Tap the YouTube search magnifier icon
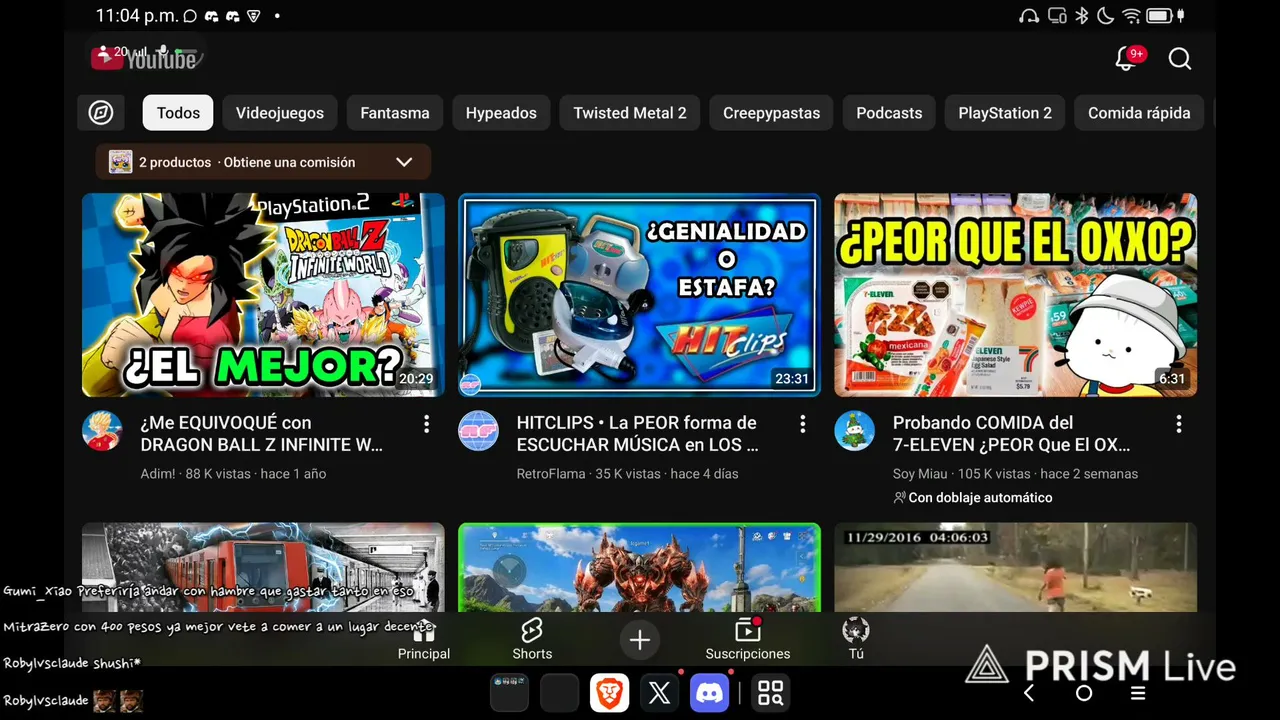Image resolution: width=1280 pixels, height=720 pixels. coord(1180,59)
